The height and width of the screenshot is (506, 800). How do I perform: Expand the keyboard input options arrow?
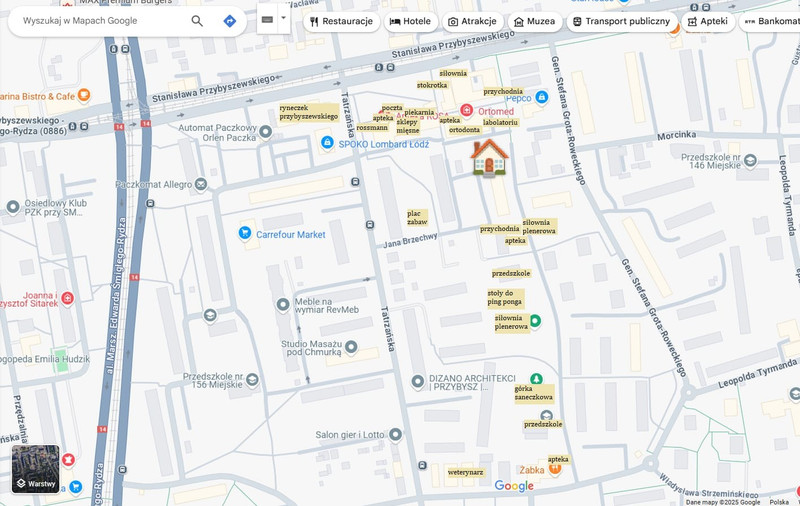(x=283, y=18)
